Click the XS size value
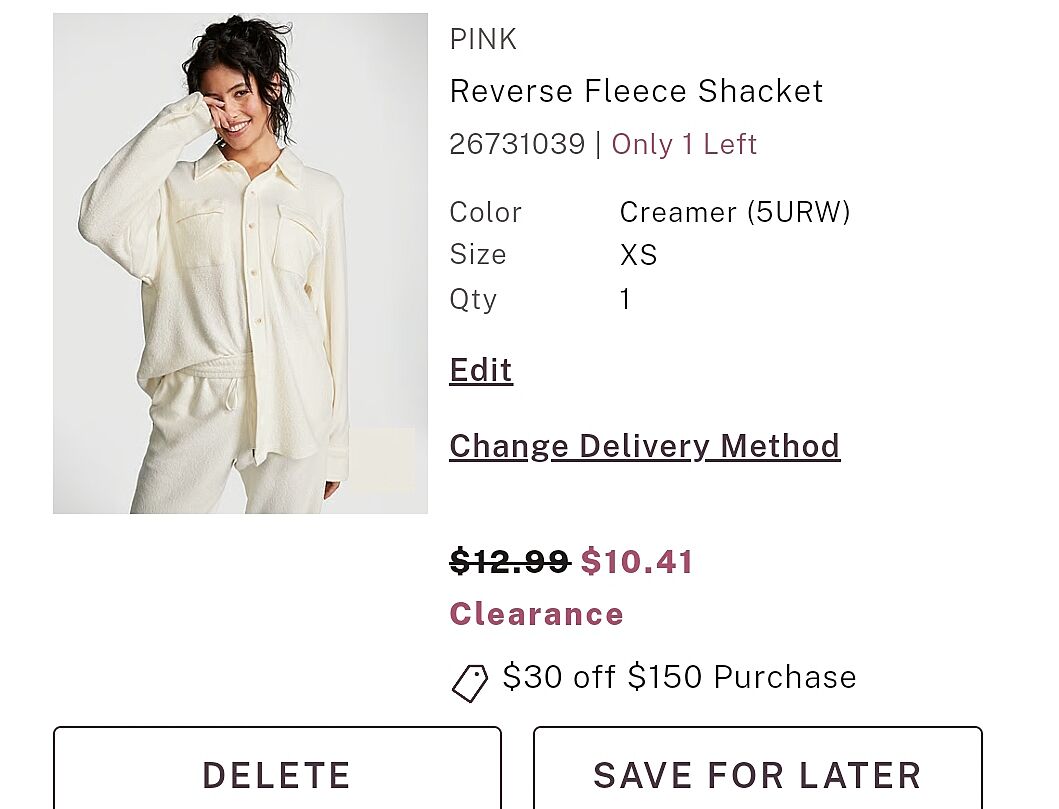Screen dimensions: 1059x809 click(638, 255)
